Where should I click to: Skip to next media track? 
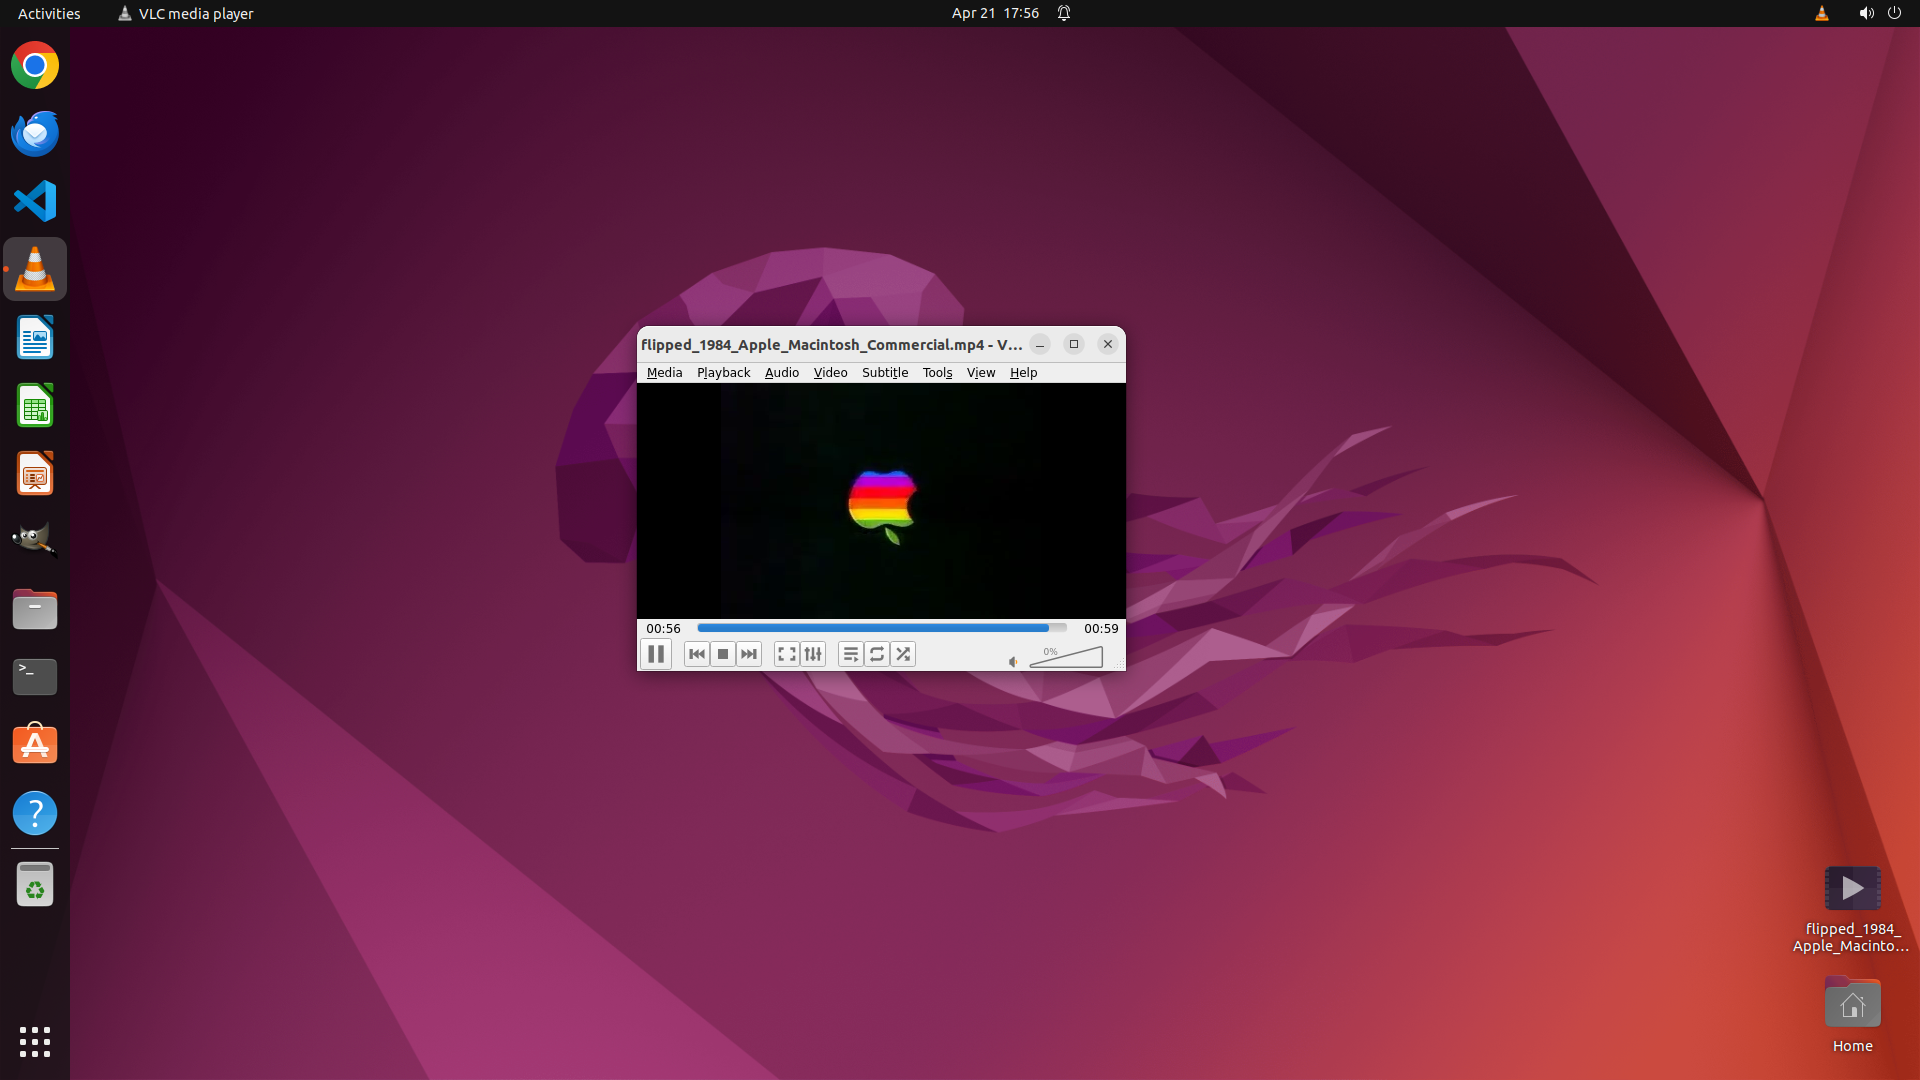[x=749, y=654]
